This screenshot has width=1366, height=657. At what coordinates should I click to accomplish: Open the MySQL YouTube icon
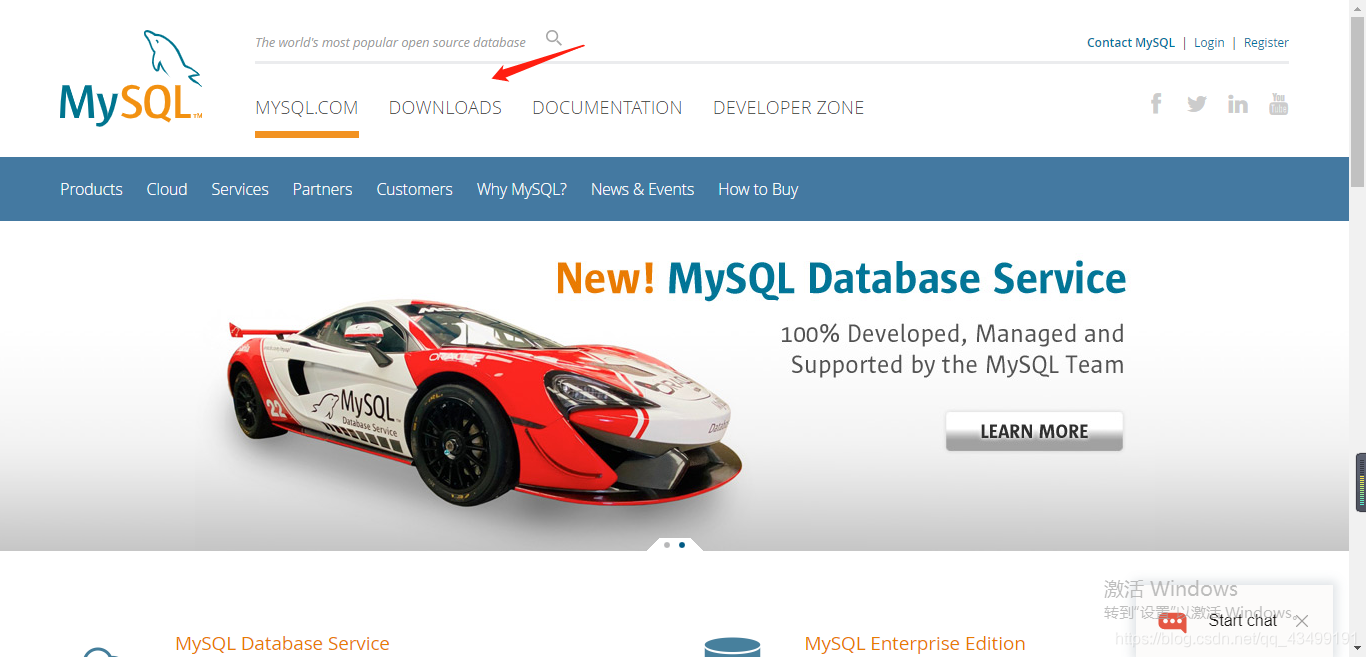coord(1279,103)
